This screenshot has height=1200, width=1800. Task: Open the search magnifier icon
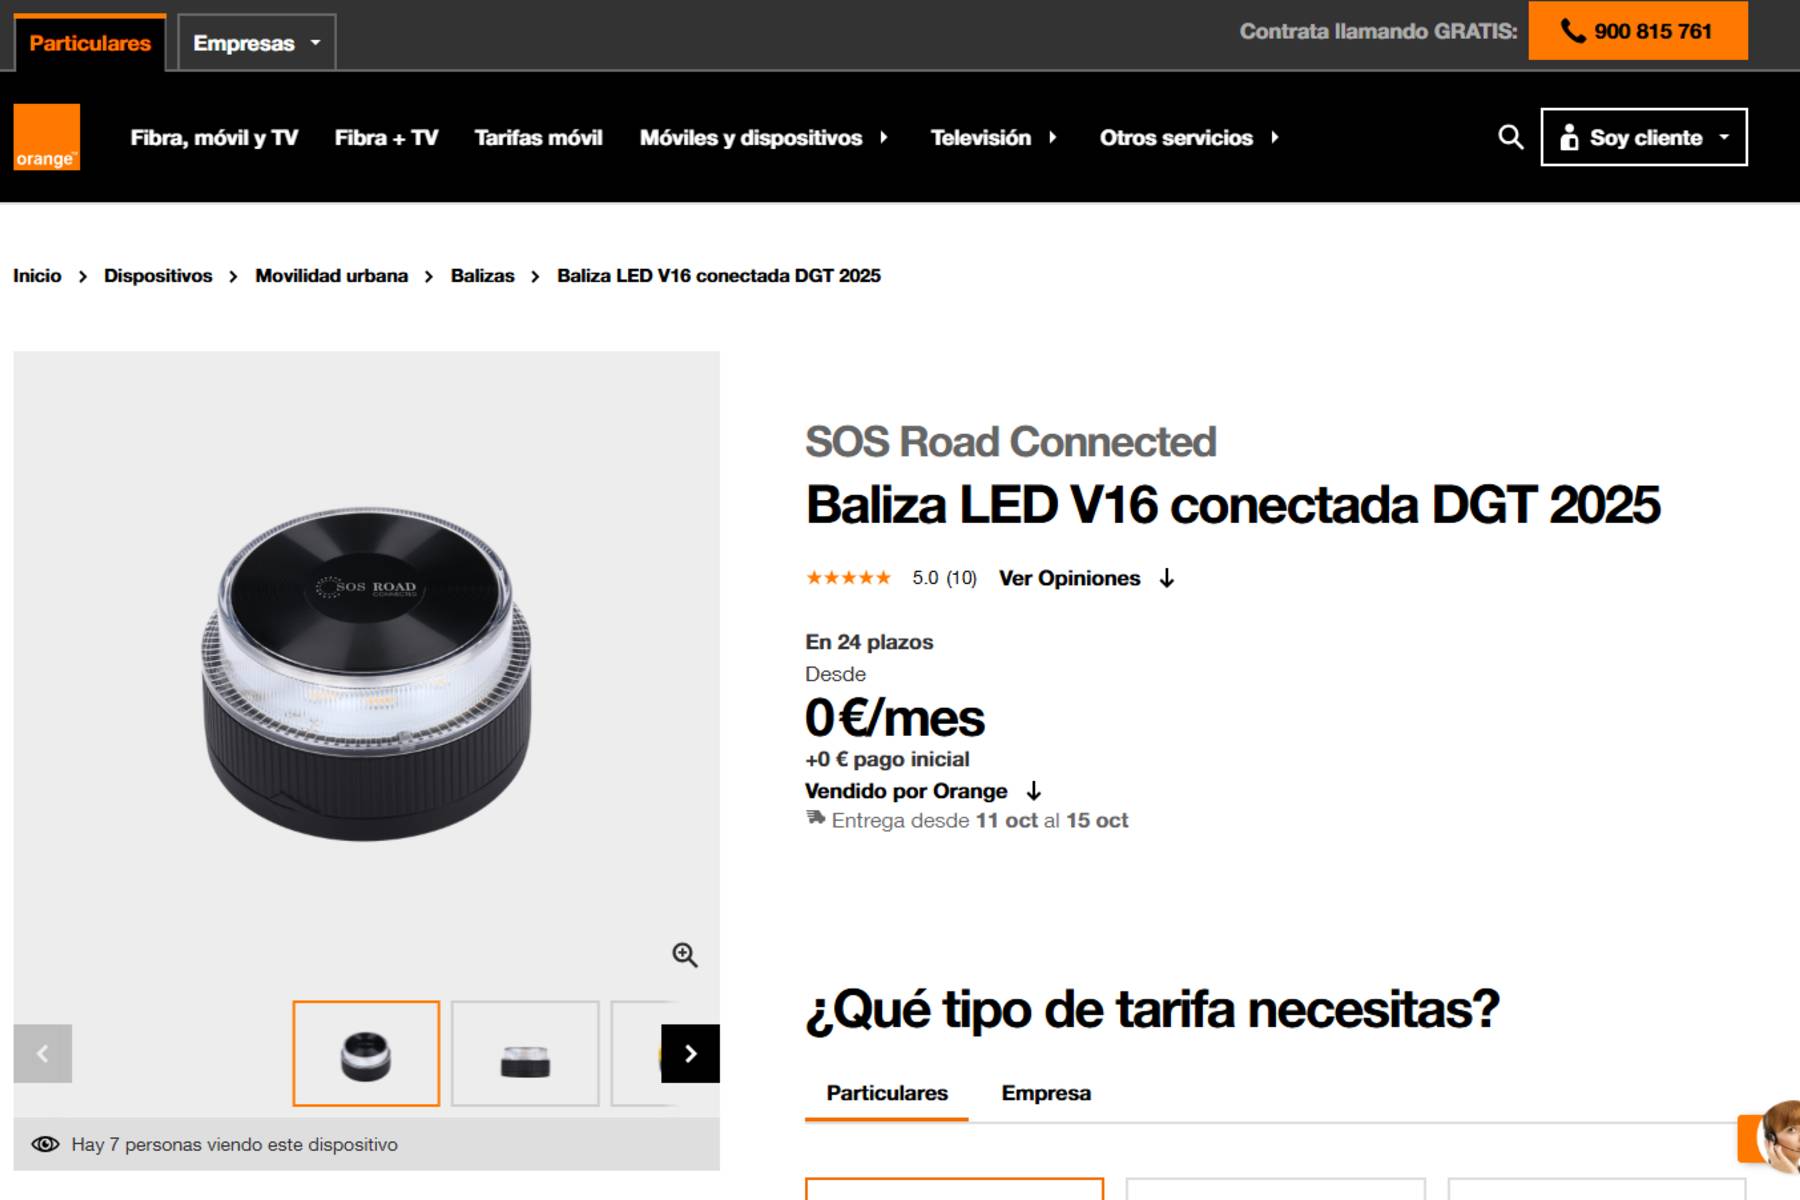(1510, 137)
